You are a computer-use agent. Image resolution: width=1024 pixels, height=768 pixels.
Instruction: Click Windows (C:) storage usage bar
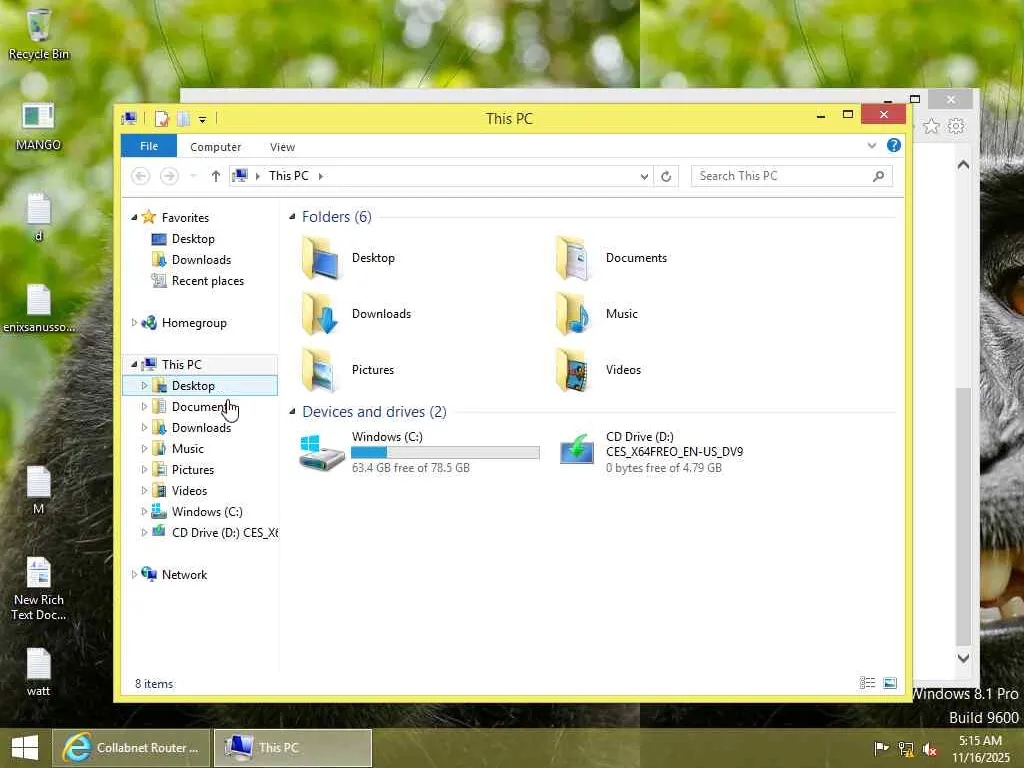pyautogui.click(x=445, y=453)
